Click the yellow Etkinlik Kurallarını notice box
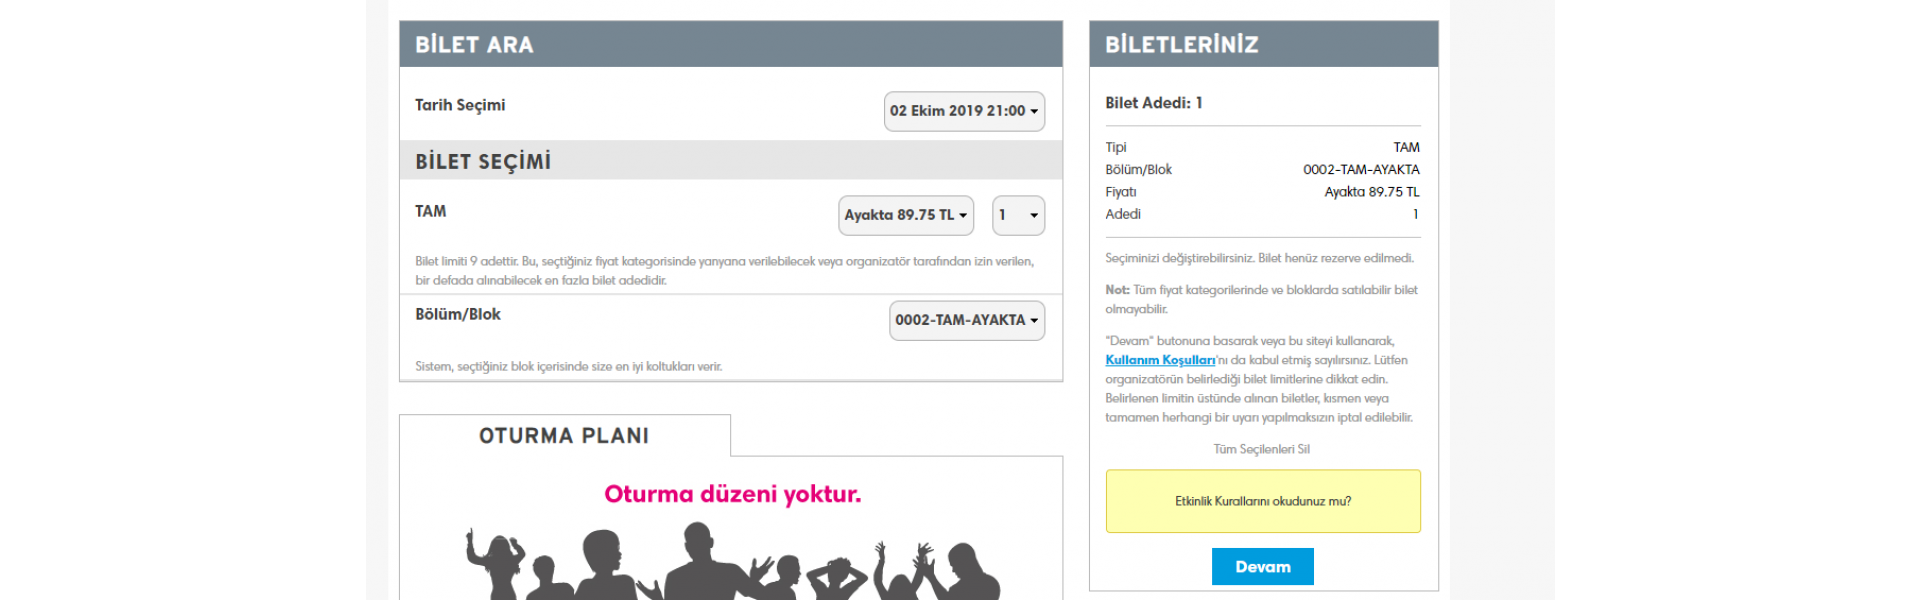 [1262, 501]
